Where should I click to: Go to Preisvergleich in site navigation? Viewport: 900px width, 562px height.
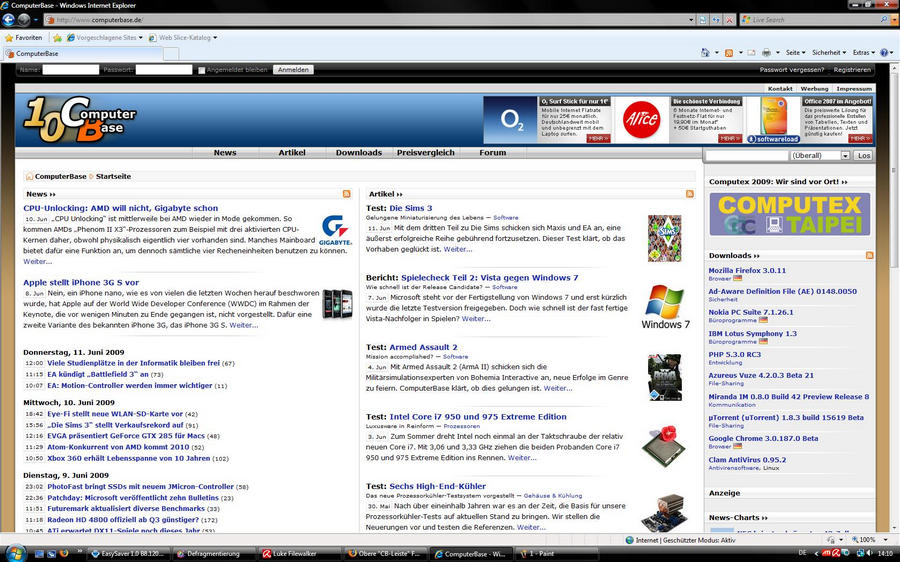tap(426, 153)
